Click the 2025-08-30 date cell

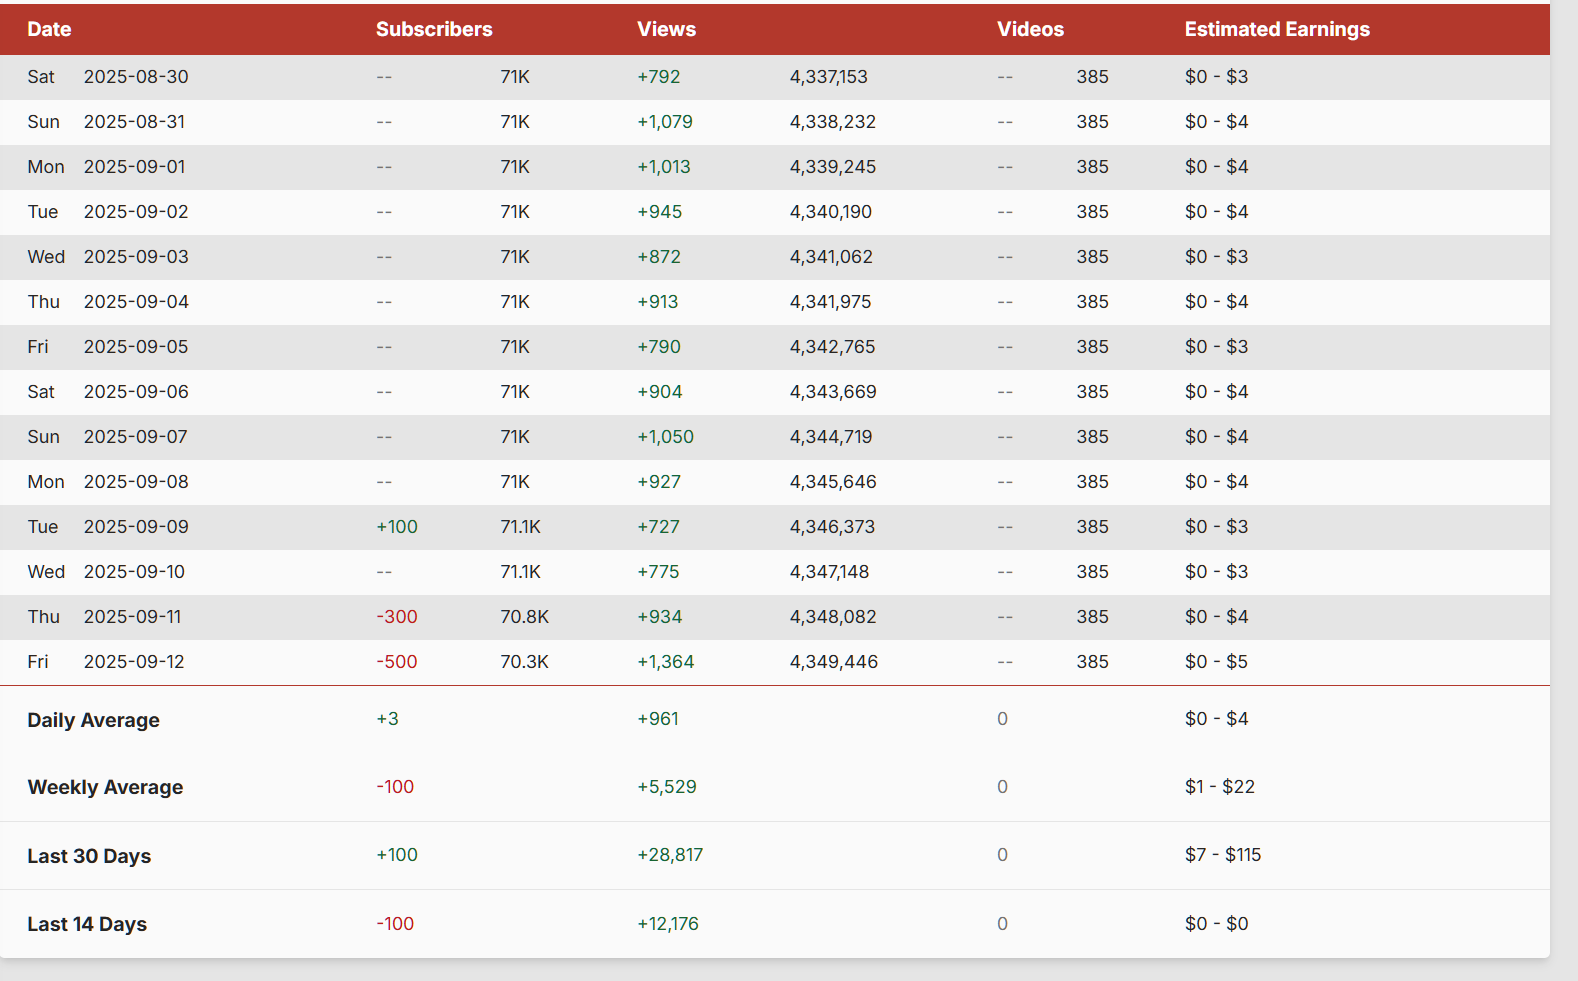click(136, 77)
